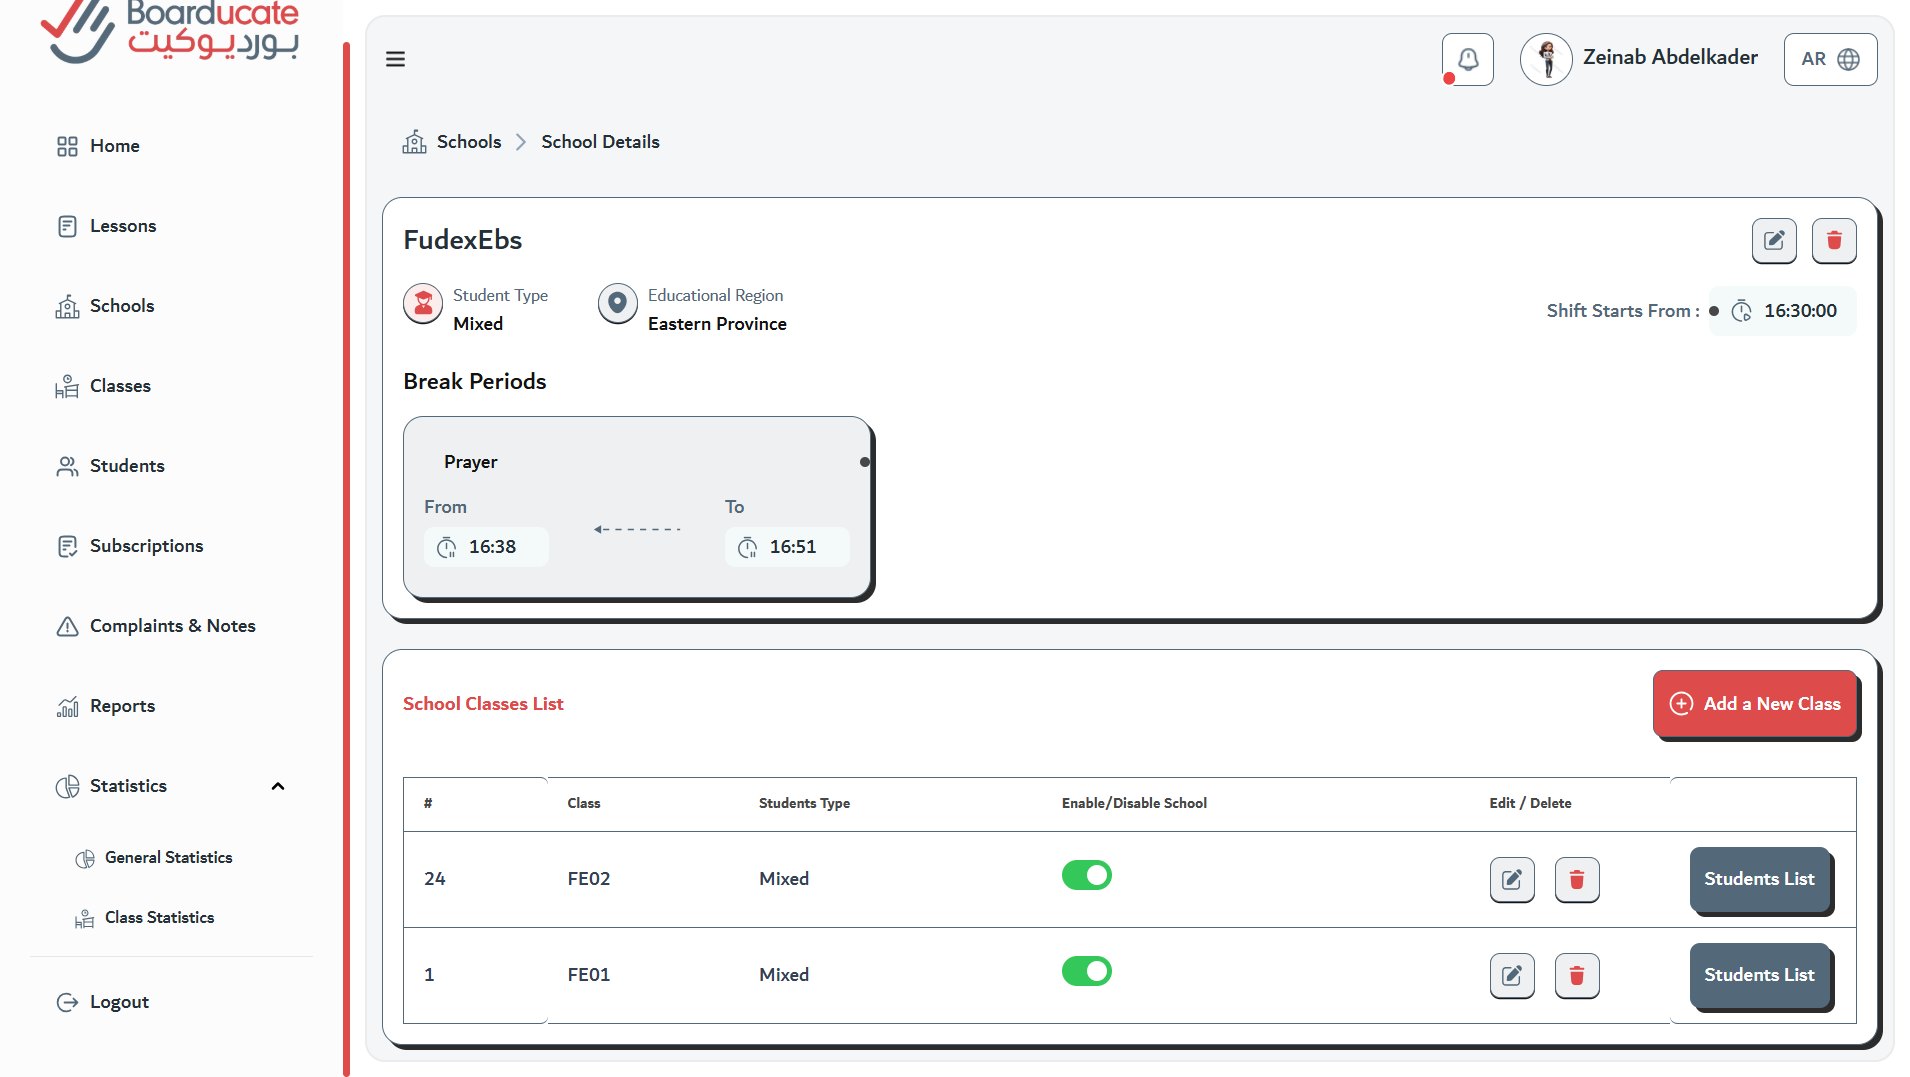Viewport: 1910px width, 1077px height.
Task: Open Class Statistics submenu item
Action: [159, 918]
